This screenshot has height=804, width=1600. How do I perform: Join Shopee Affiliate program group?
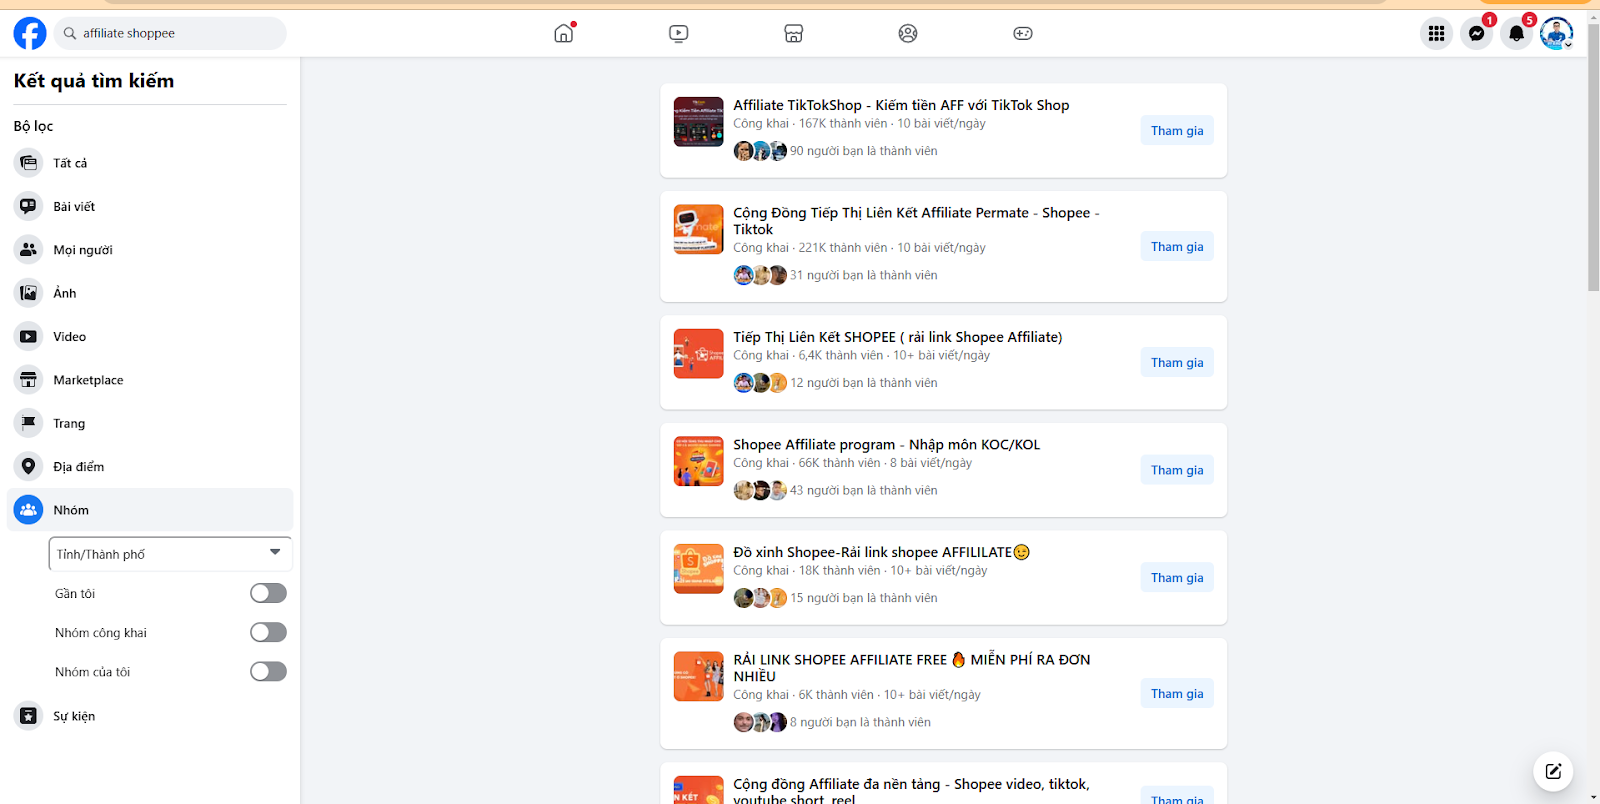pos(1177,470)
